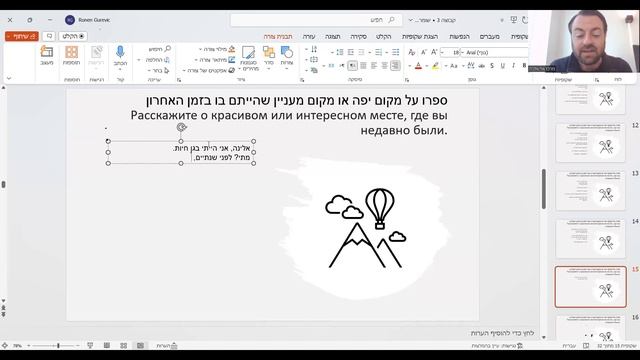Click the Clear Formatting icon
The width and height of the screenshot is (640, 360).
(x=411, y=52)
